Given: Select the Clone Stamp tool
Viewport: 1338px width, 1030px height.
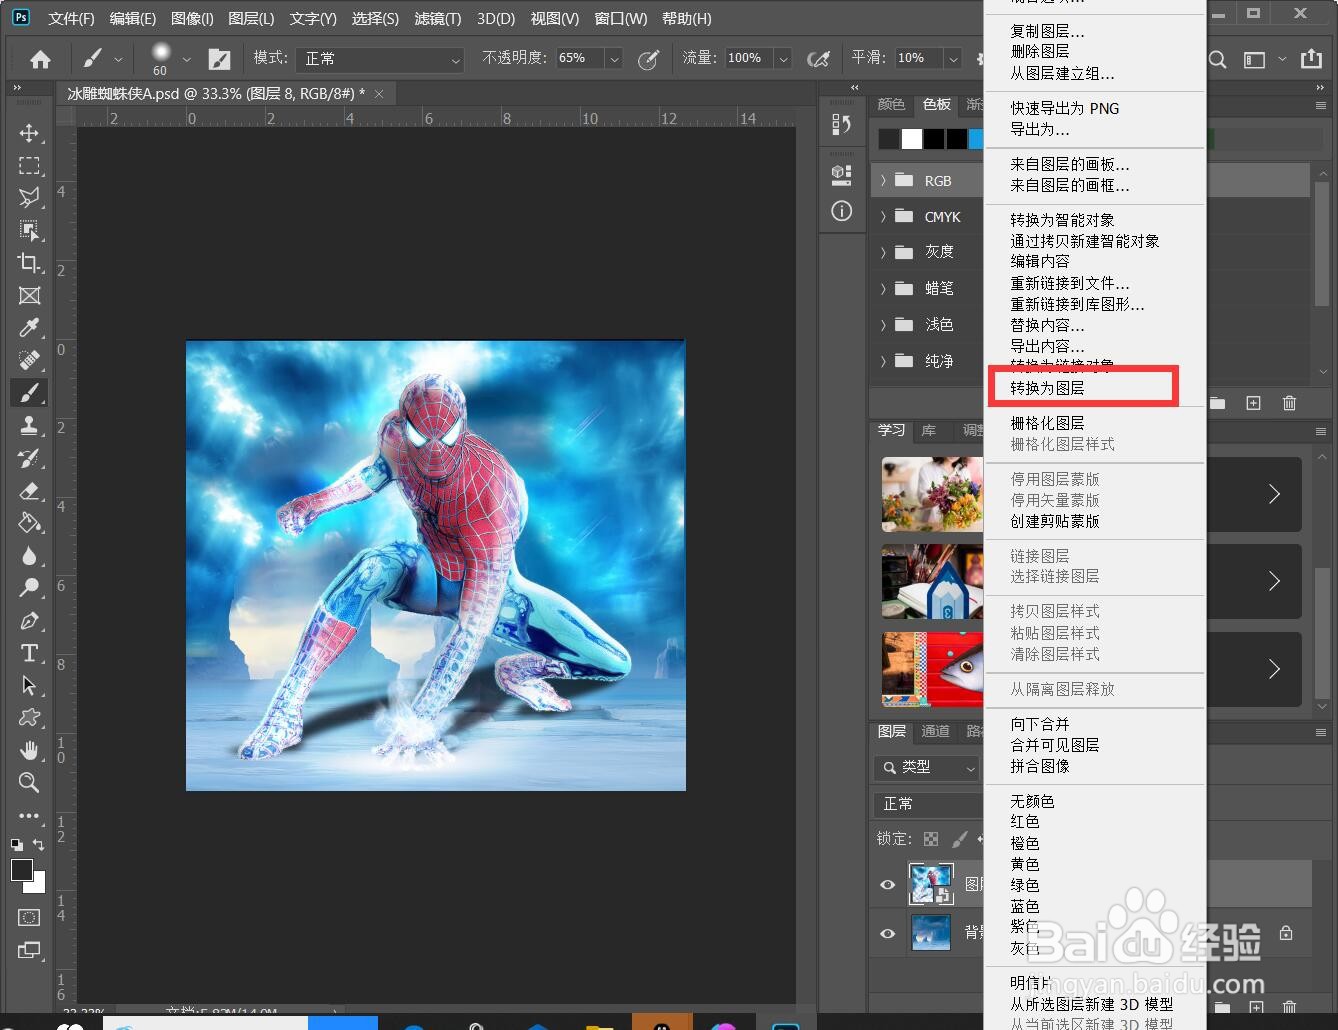Looking at the screenshot, I should [x=29, y=425].
